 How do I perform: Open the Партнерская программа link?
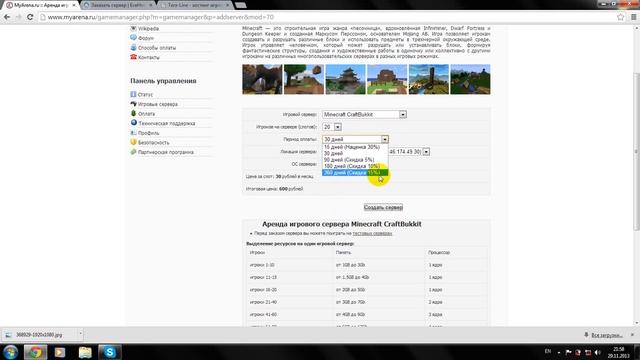166,152
